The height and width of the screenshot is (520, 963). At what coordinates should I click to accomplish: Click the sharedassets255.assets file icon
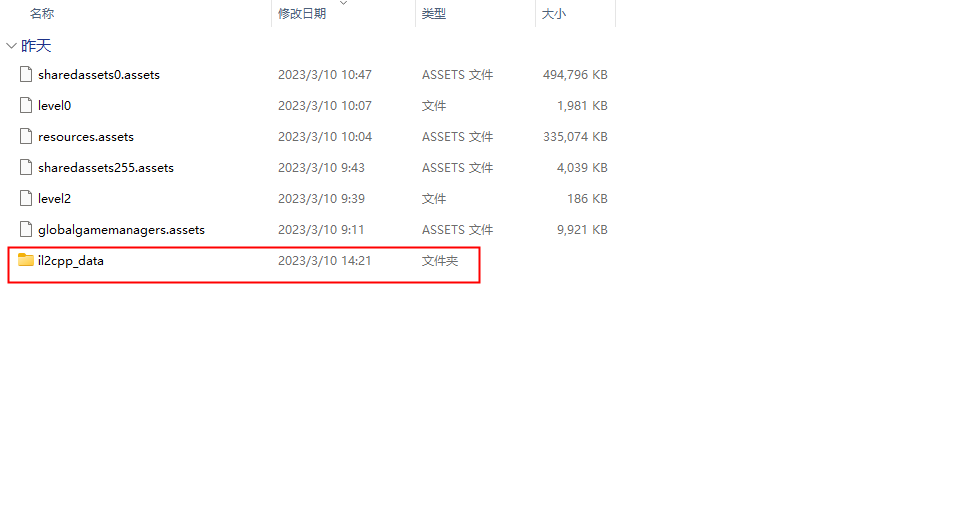pos(26,168)
